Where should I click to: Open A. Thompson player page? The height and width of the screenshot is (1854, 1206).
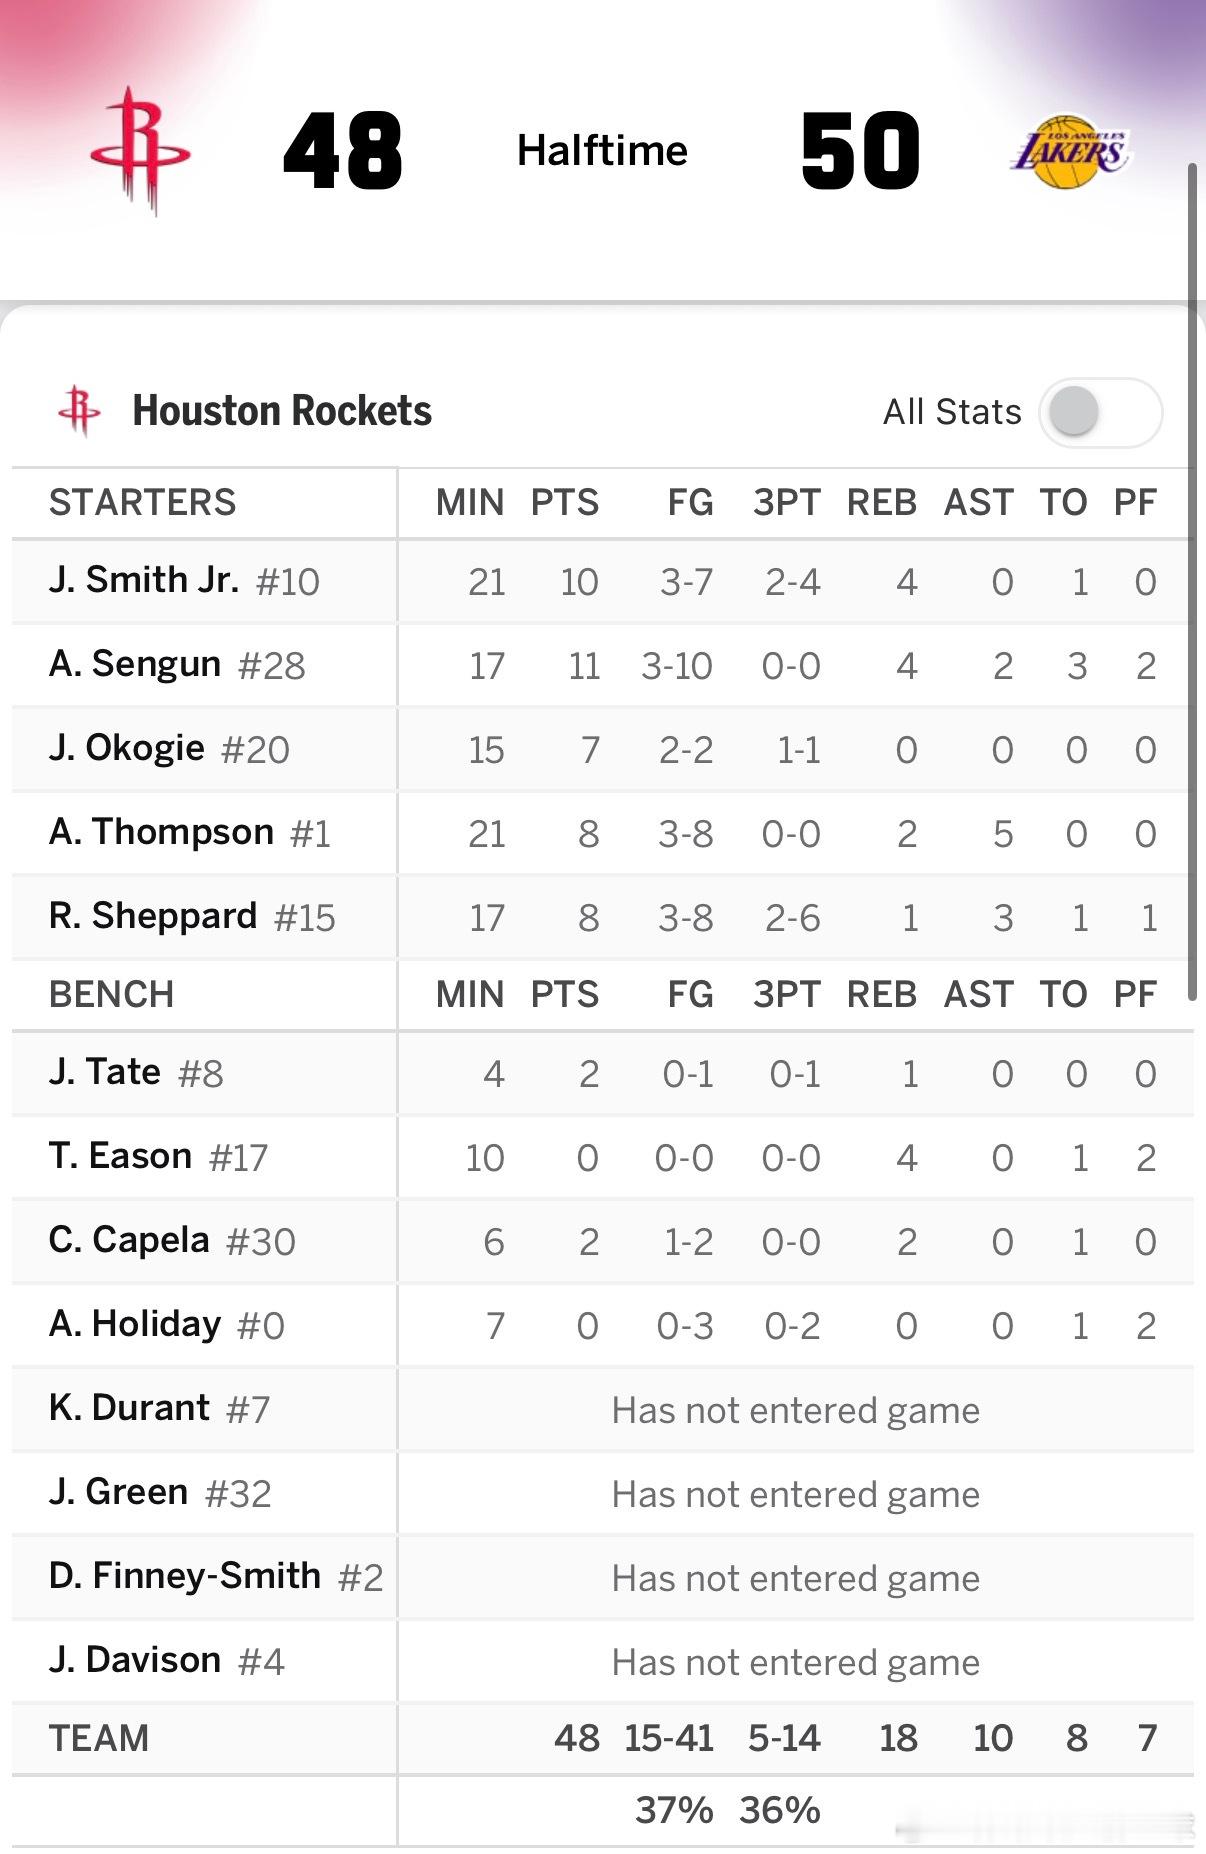tap(161, 833)
